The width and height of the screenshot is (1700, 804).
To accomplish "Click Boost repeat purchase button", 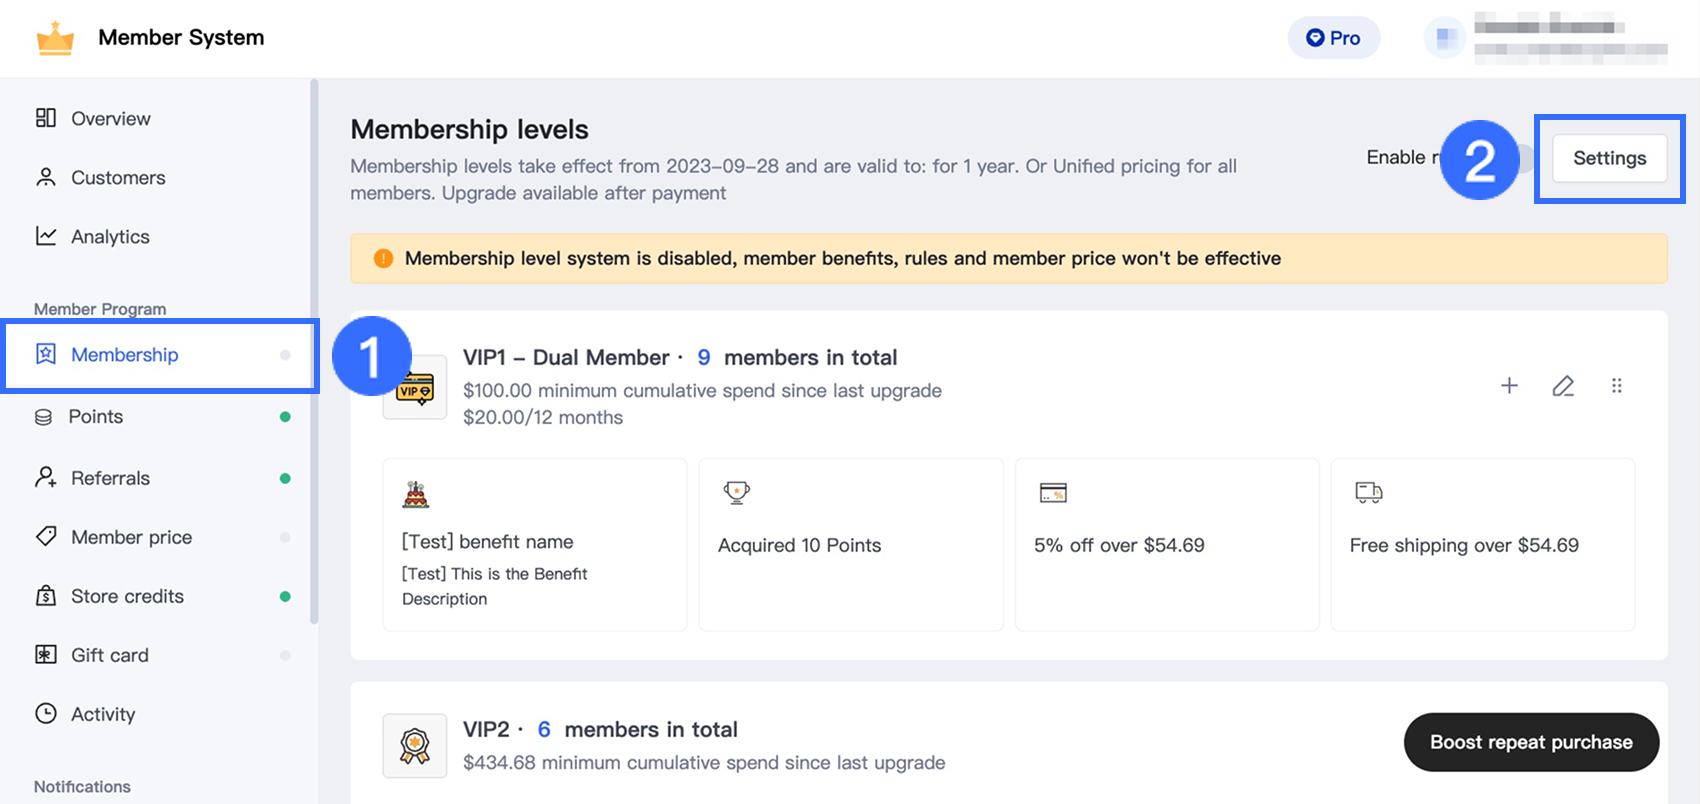I will point(1530,742).
